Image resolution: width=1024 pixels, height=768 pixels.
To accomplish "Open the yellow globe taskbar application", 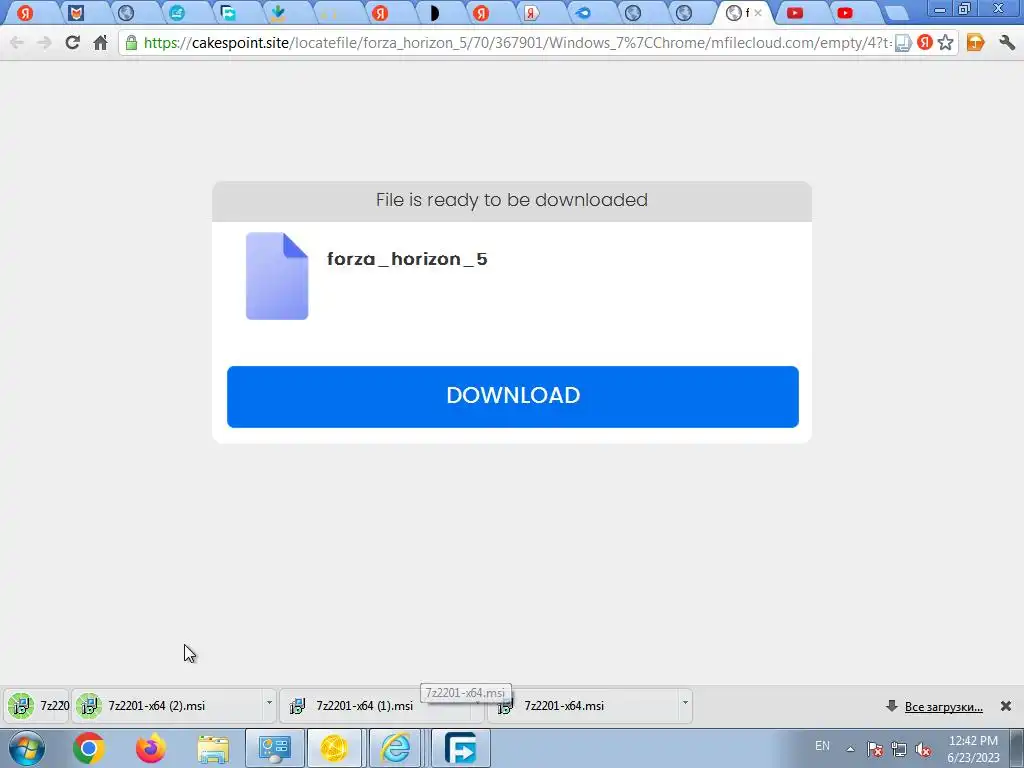I will pos(334,748).
